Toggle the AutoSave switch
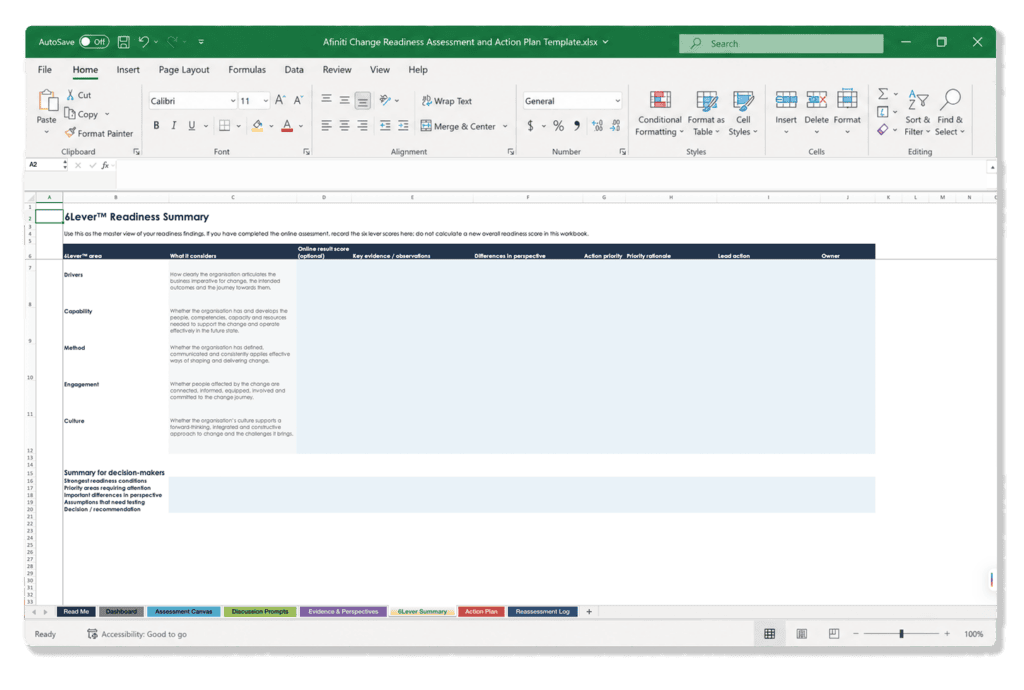The image size is (1024, 690). (94, 42)
